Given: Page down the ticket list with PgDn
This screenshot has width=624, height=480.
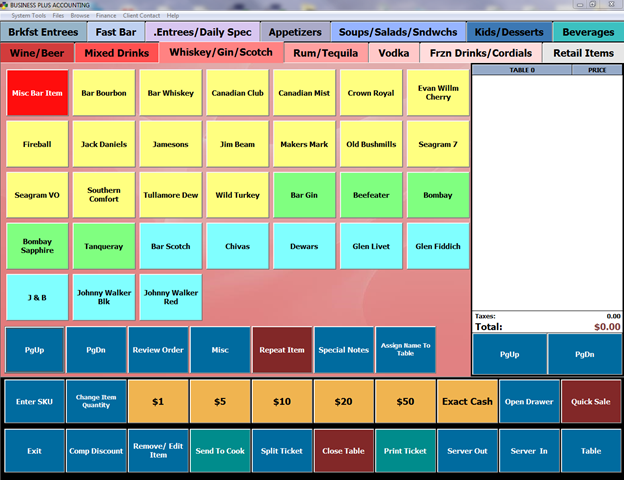Looking at the screenshot, I should 584,354.
